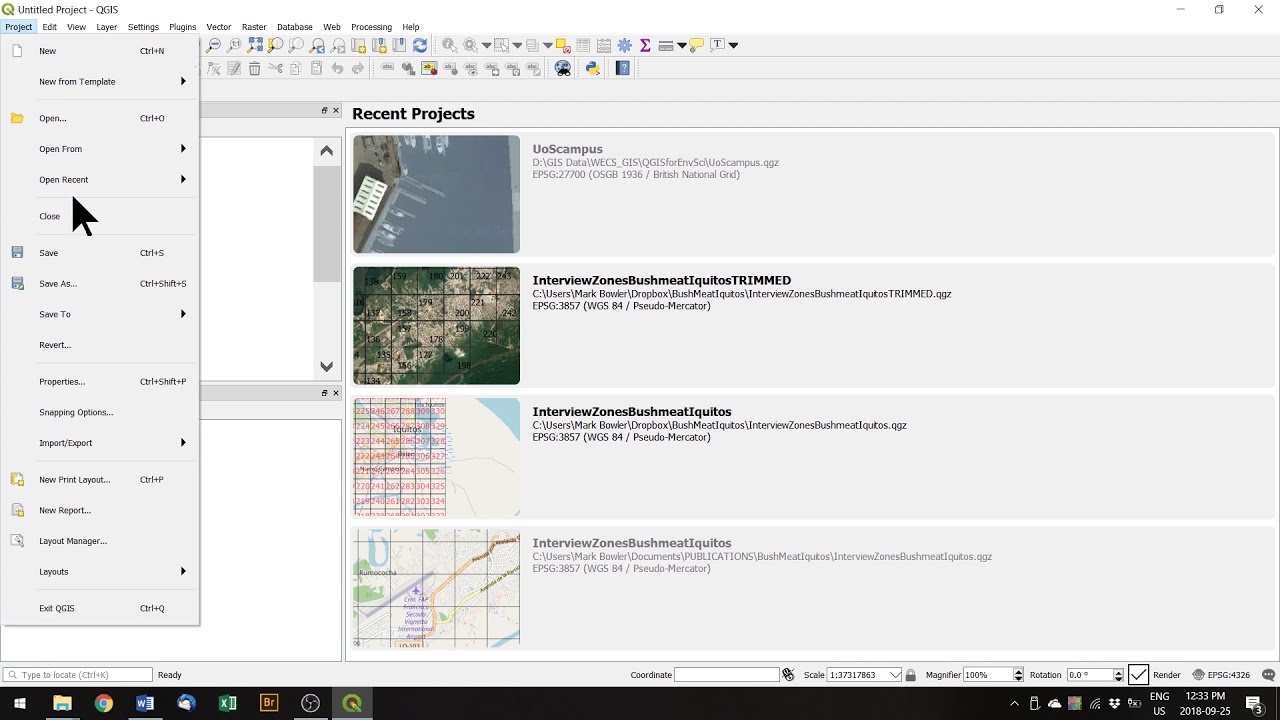Expand the New from Template submenu arrow
Viewport: 1280px width, 720px height.
coord(183,81)
